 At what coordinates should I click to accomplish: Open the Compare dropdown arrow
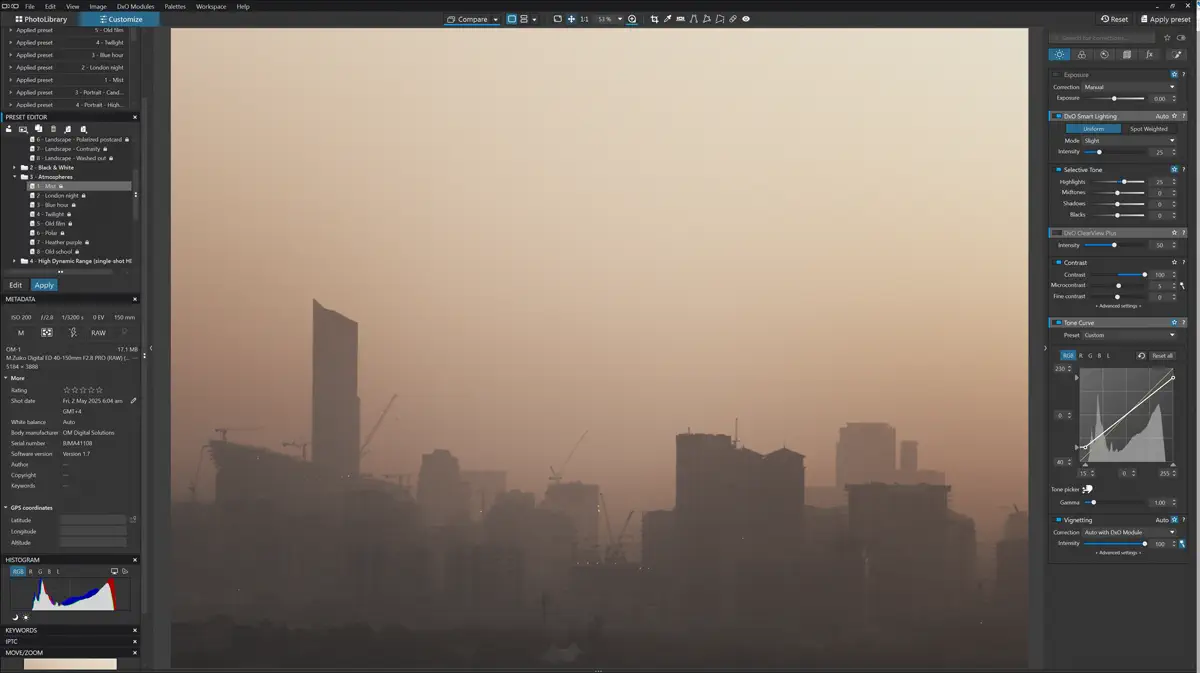pos(495,19)
